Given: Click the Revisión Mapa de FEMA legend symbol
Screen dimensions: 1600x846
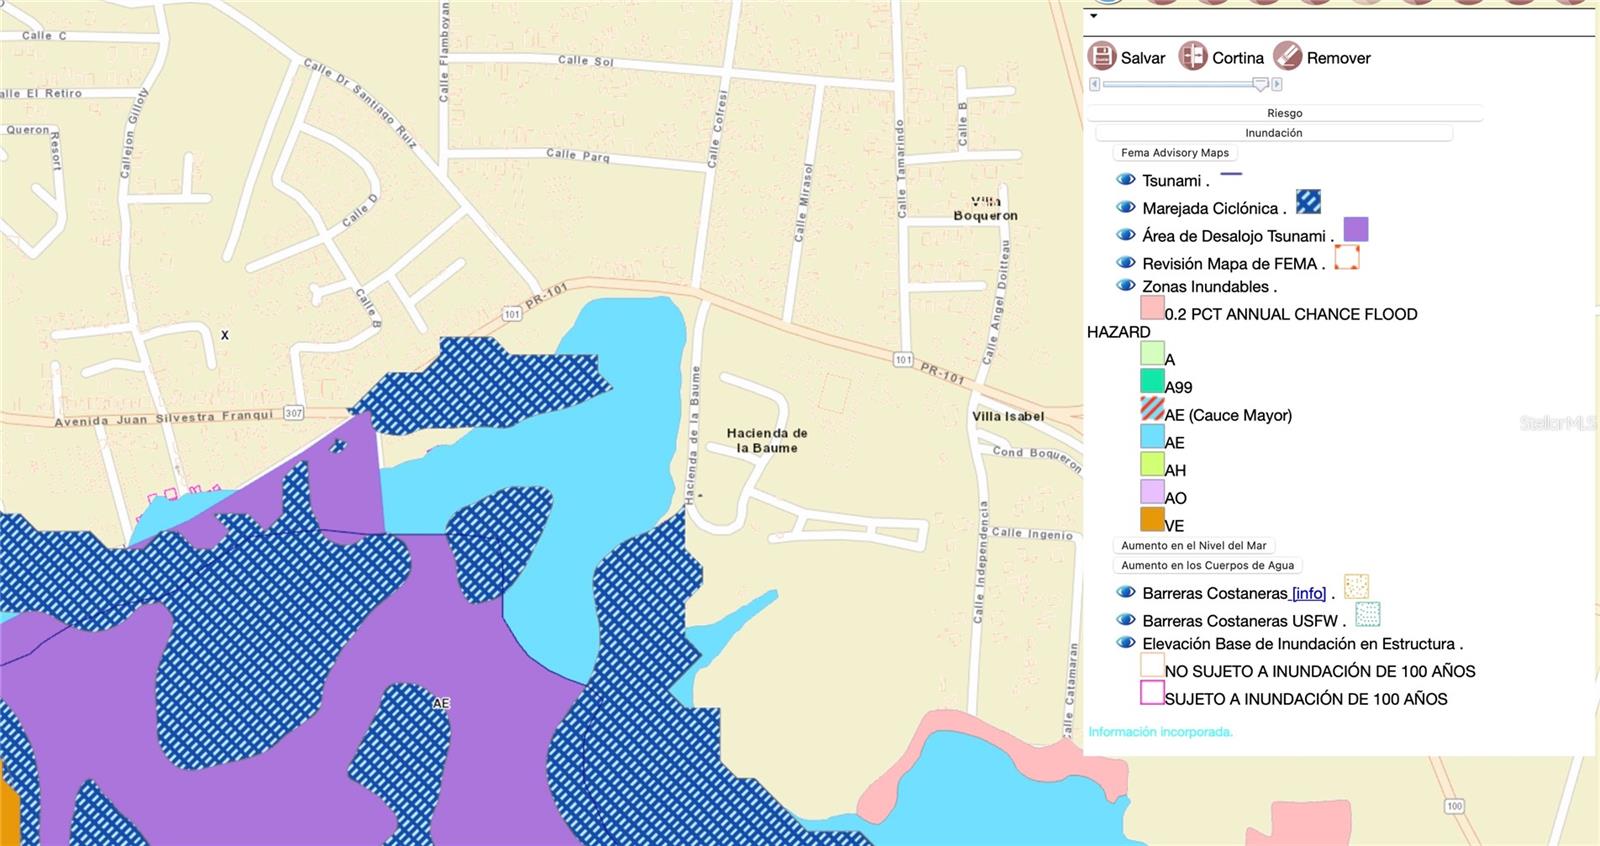Looking at the screenshot, I should tap(1346, 257).
